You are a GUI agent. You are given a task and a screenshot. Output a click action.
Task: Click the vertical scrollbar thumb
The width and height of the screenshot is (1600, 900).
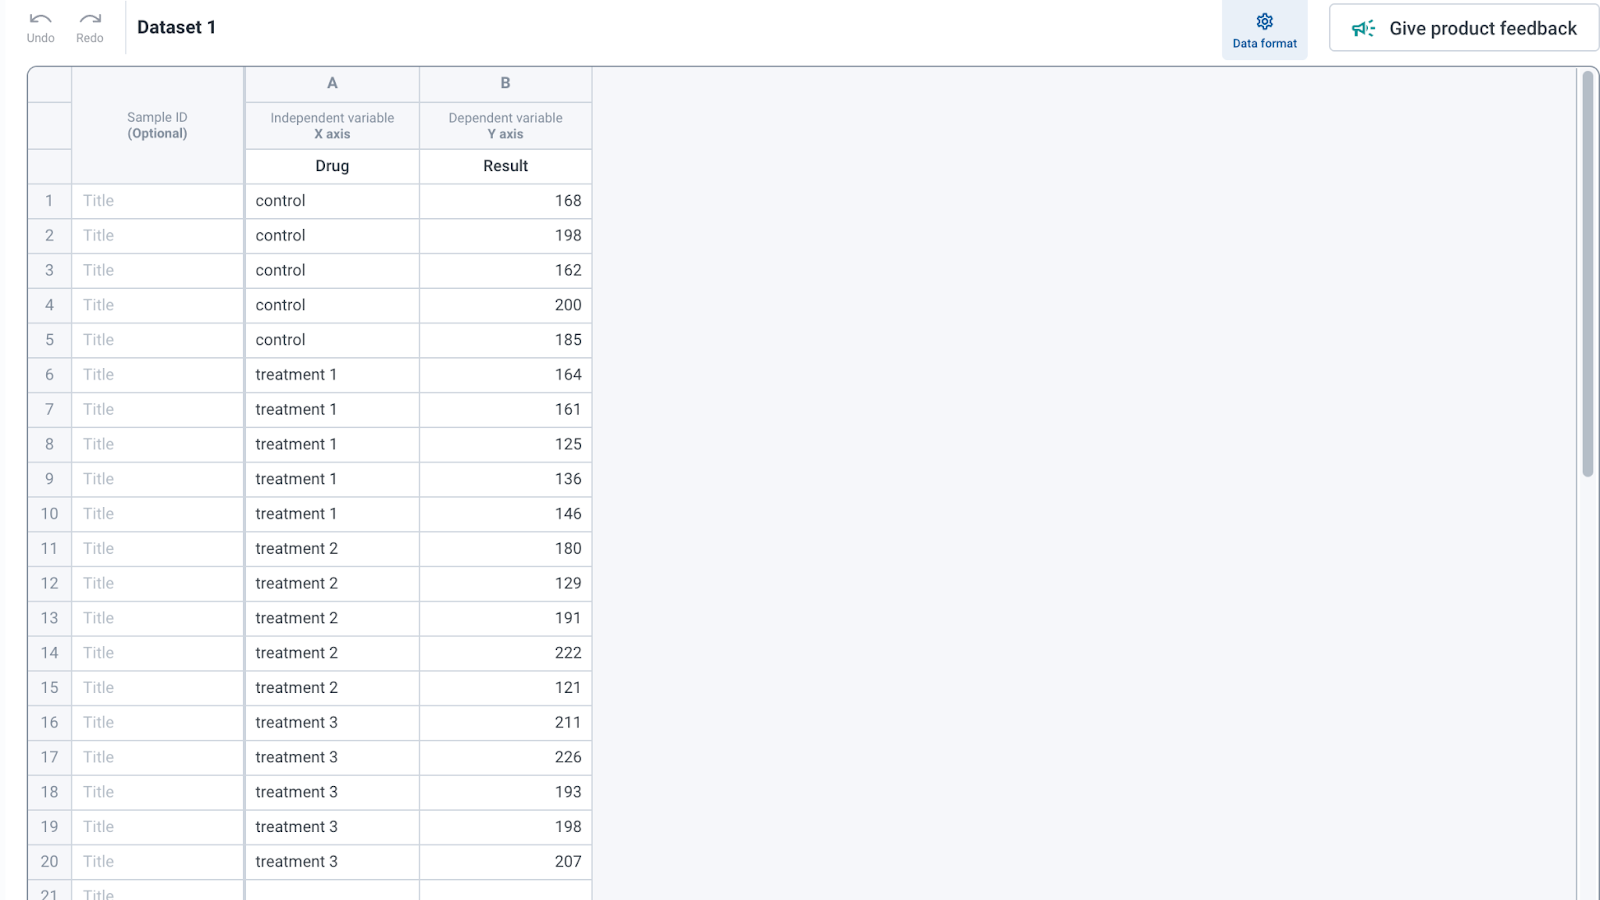(x=1587, y=273)
